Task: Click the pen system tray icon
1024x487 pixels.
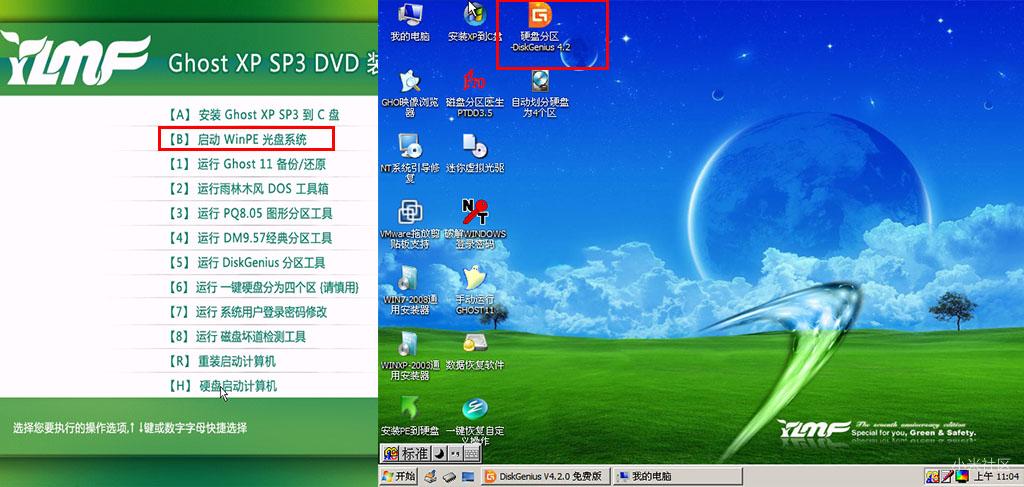Action: tap(947, 476)
